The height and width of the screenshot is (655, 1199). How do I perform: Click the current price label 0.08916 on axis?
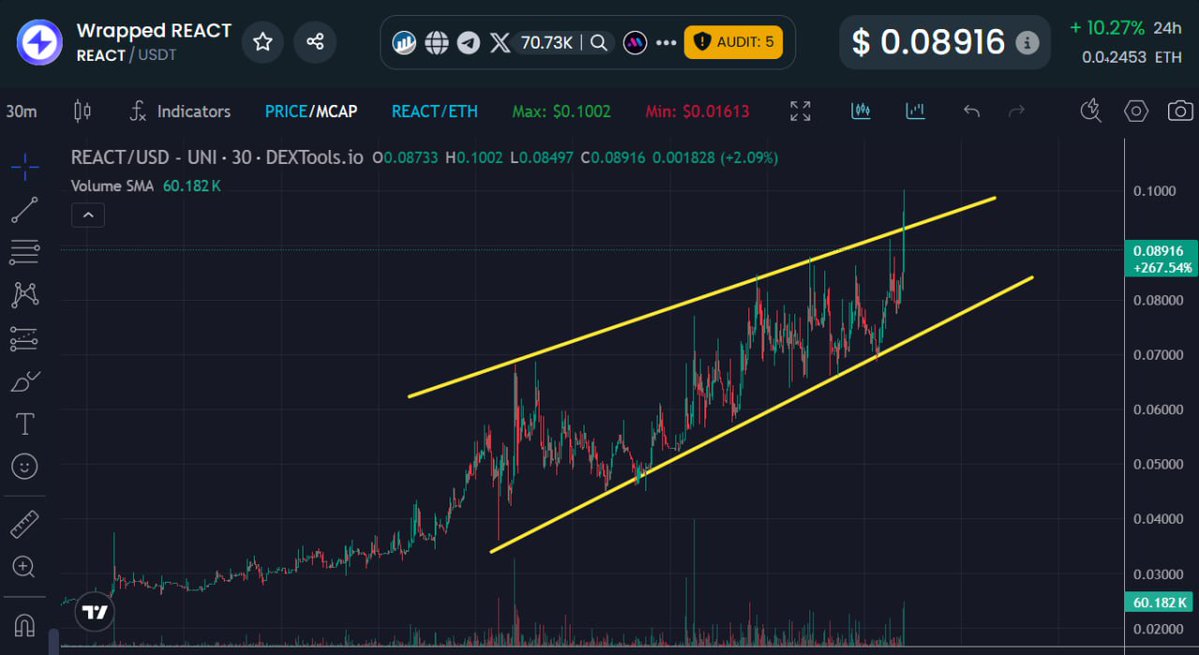[1162, 258]
